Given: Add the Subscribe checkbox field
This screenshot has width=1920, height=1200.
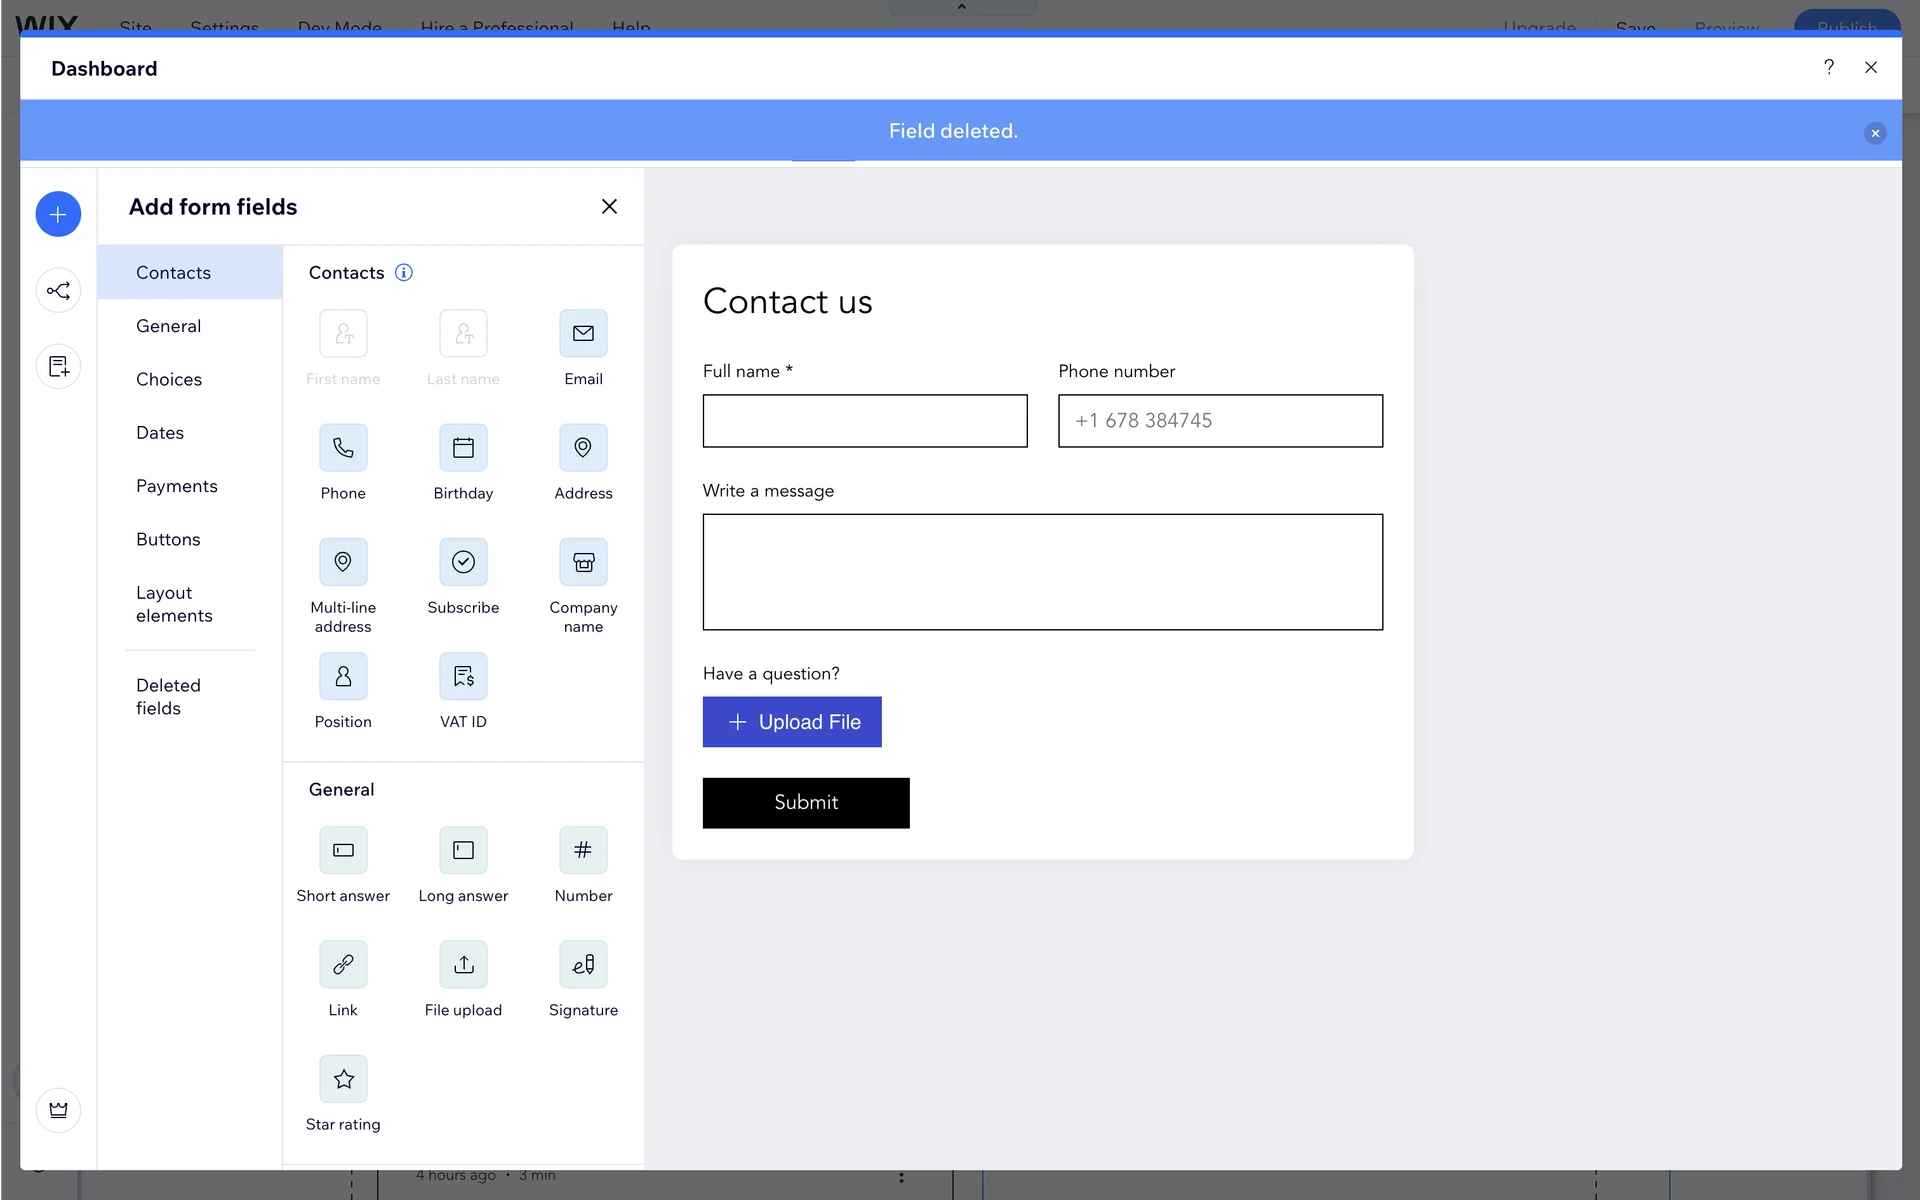Looking at the screenshot, I should tap(463, 562).
